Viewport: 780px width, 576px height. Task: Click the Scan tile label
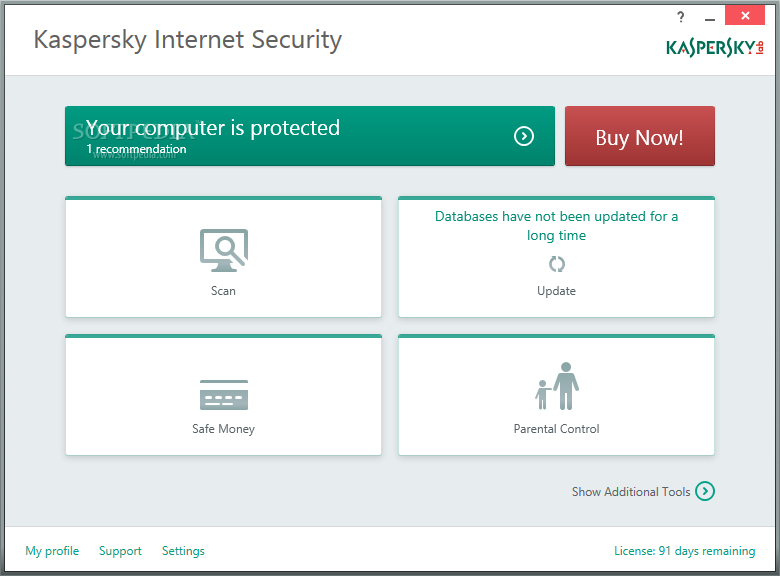click(223, 291)
